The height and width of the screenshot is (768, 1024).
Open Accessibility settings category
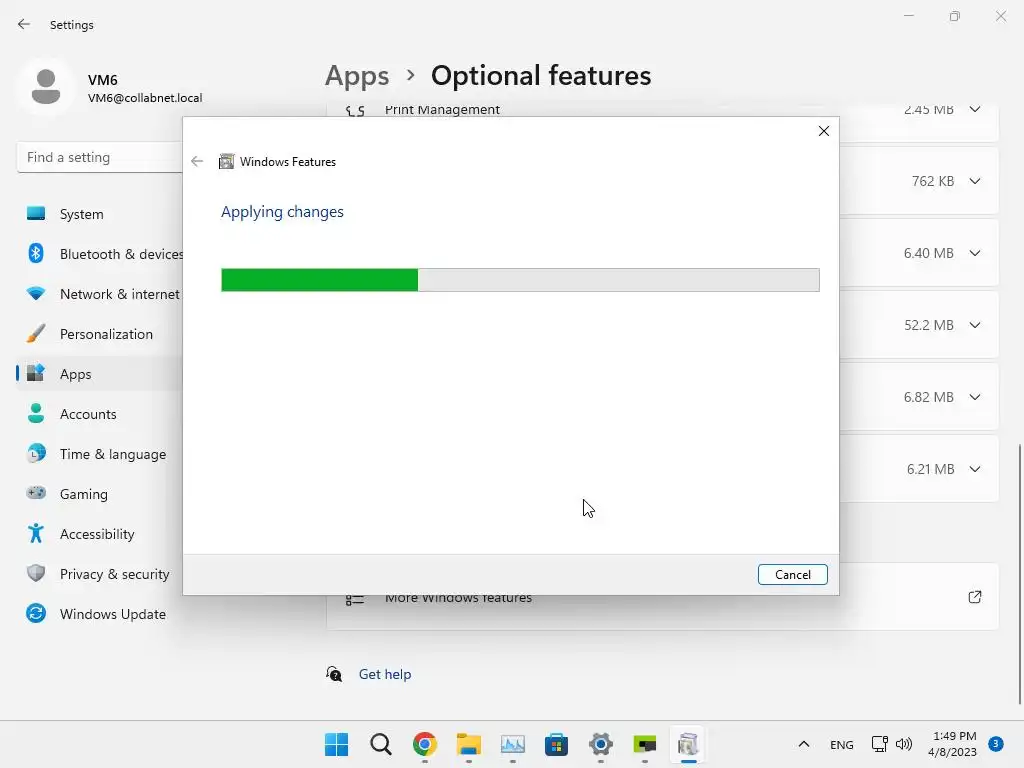99,534
